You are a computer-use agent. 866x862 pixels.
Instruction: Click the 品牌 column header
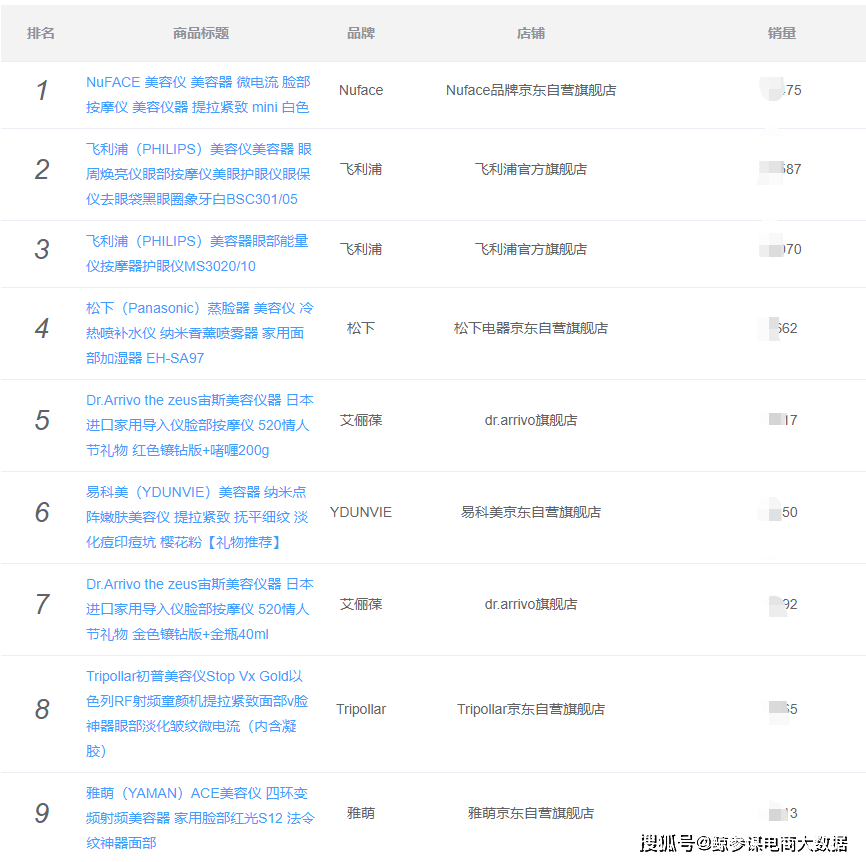pyautogui.click(x=361, y=33)
